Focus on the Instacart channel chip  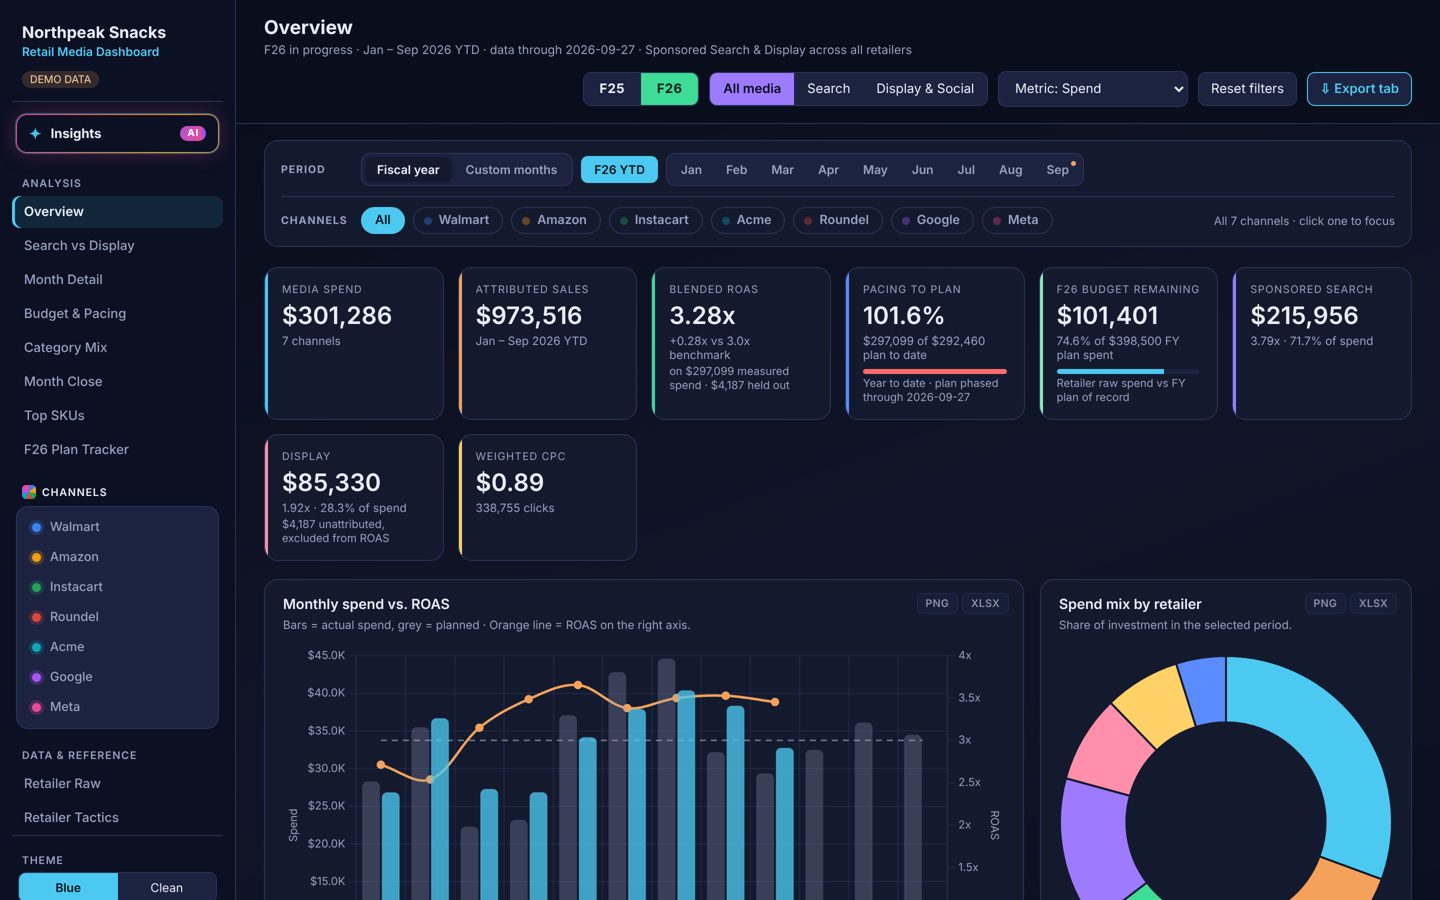point(654,220)
